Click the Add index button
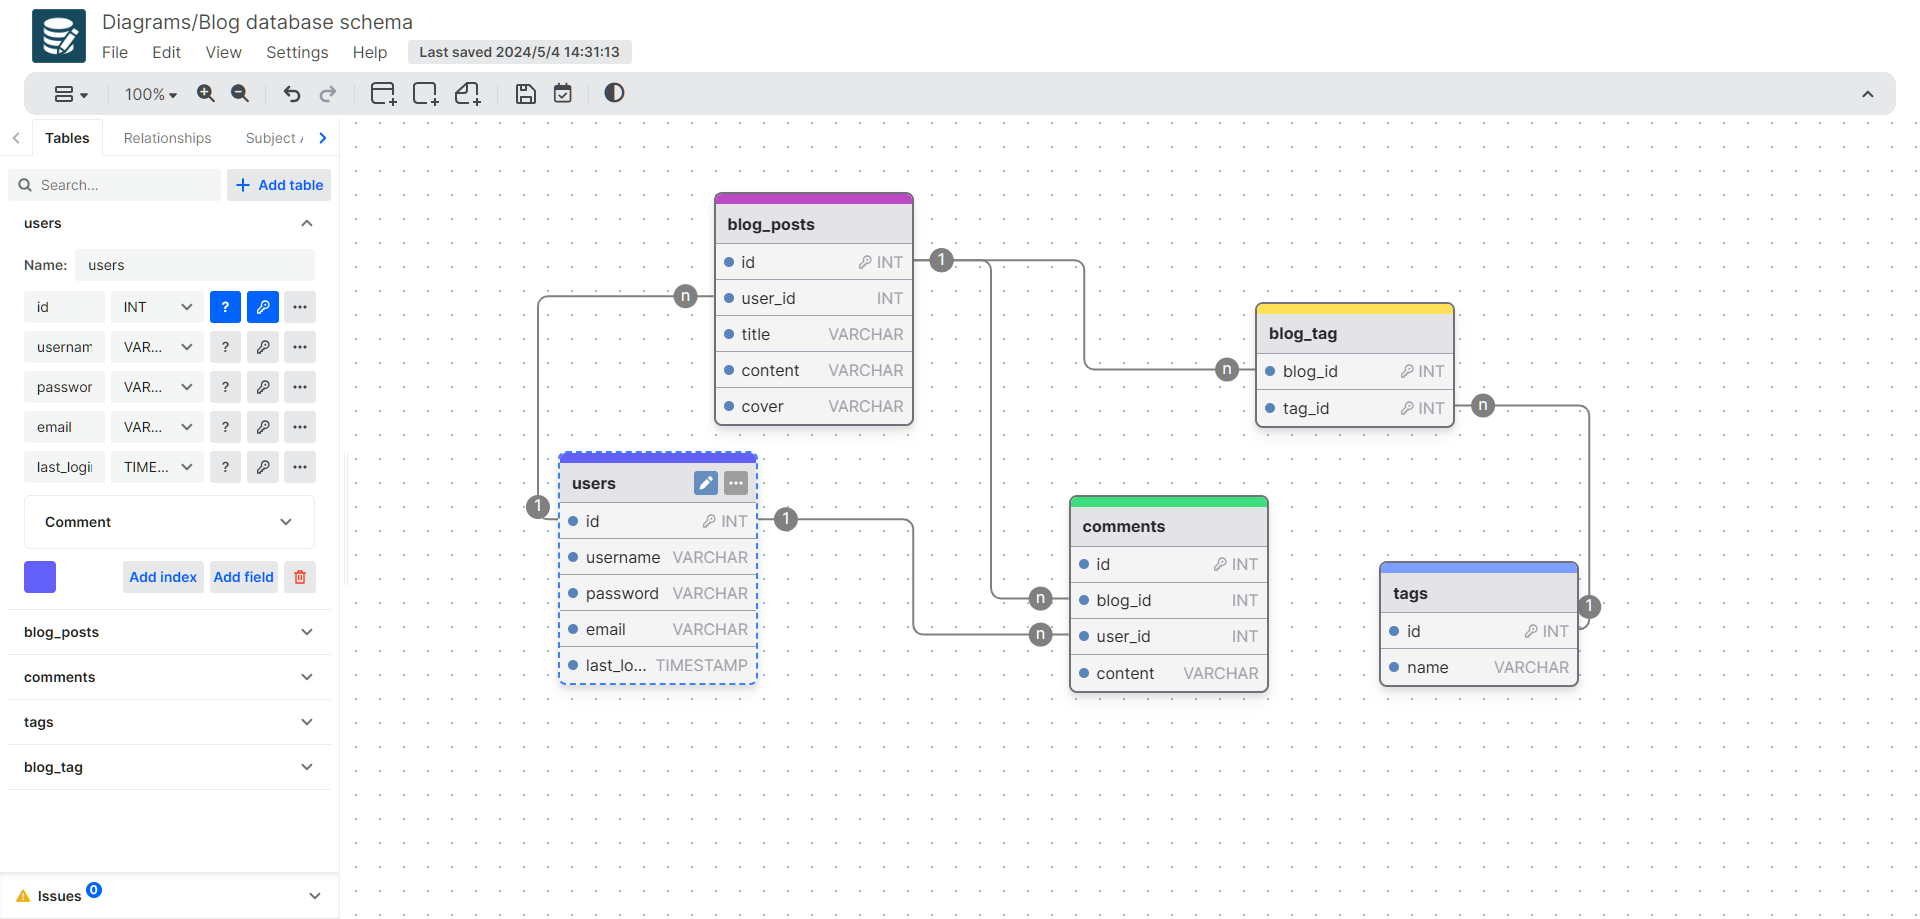The width and height of the screenshot is (1920, 919). point(163,577)
